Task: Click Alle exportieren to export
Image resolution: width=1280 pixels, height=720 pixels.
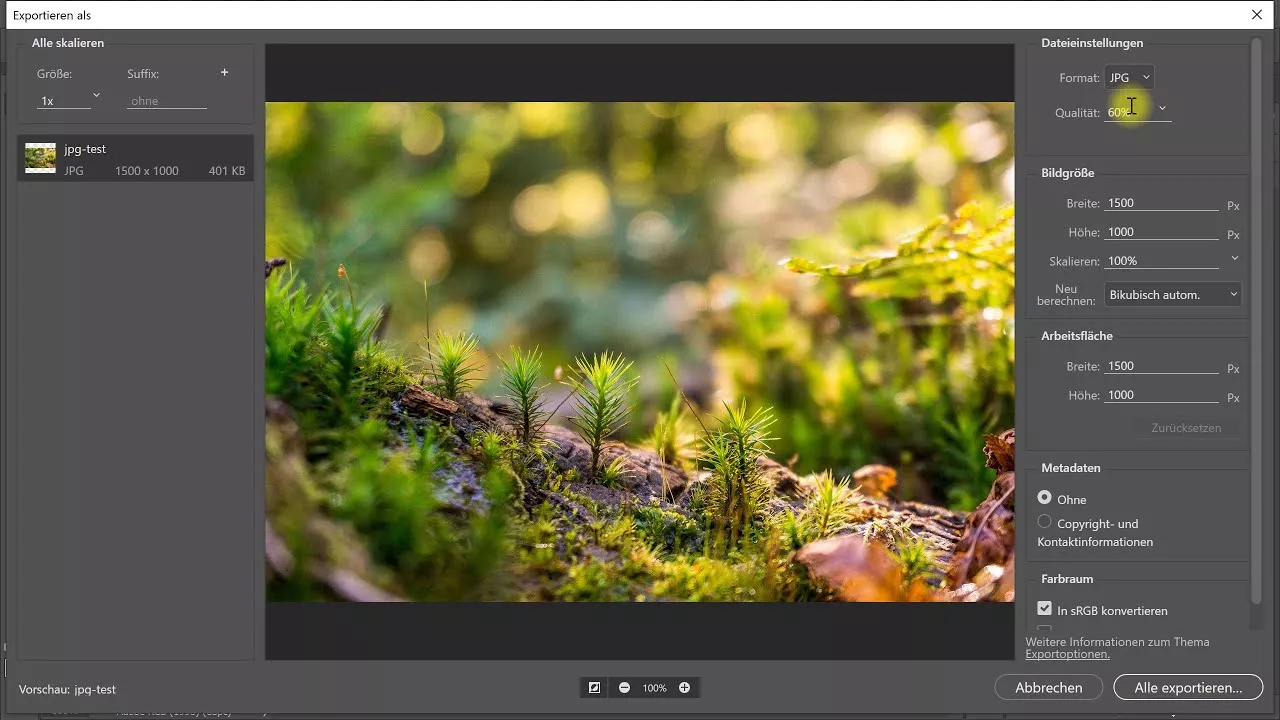Action: coord(1188,687)
